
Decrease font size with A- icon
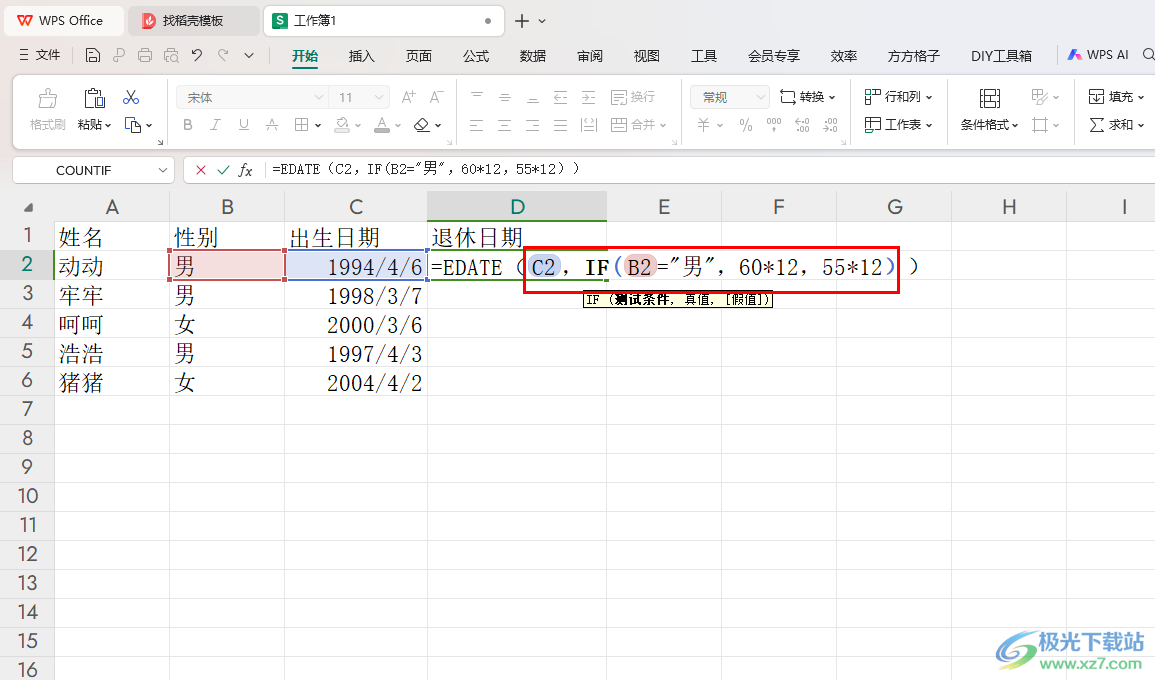point(436,97)
